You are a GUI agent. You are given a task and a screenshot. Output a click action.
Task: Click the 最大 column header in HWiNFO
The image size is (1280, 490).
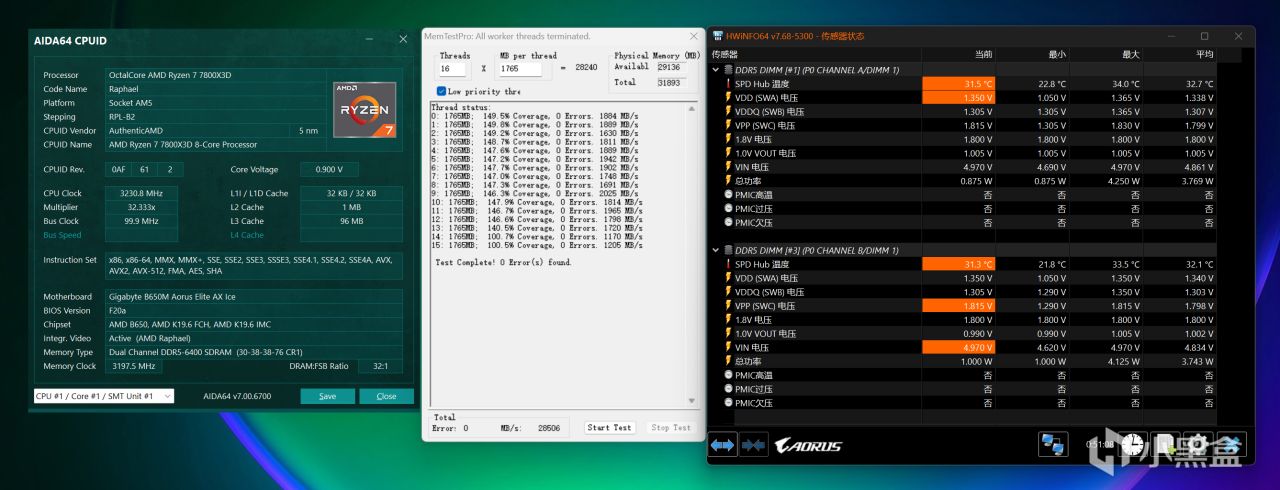click(x=1131, y=54)
